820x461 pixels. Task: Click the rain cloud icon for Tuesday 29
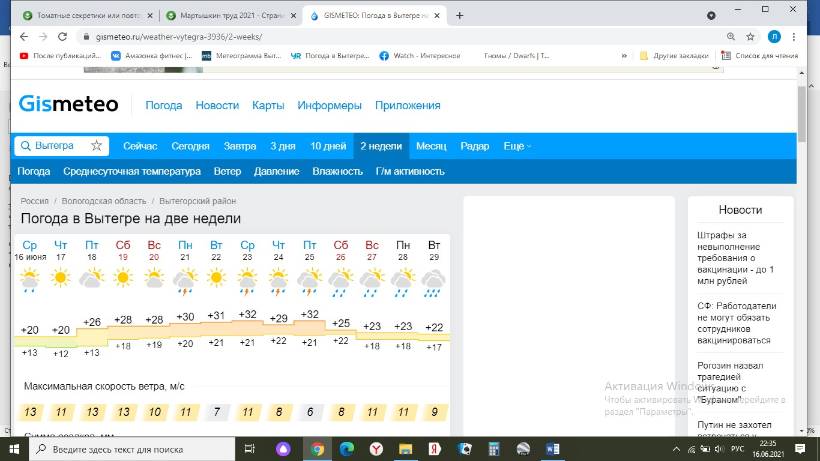434,283
